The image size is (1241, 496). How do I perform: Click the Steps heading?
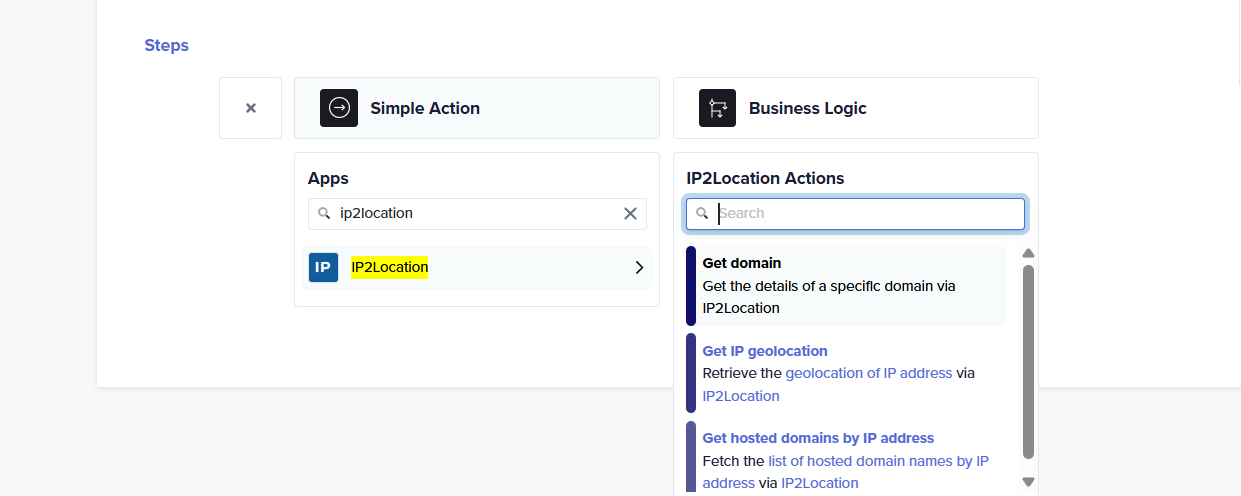click(x=166, y=45)
